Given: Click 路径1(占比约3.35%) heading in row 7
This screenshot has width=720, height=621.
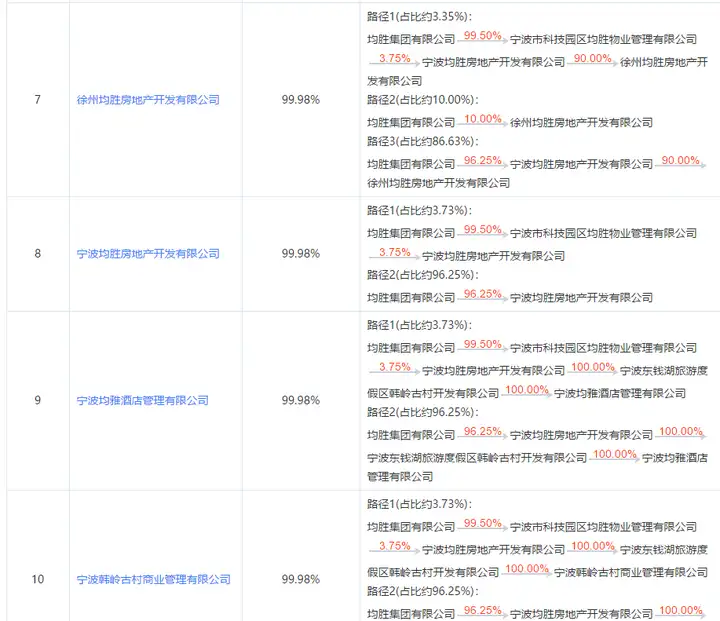Looking at the screenshot, I should click(x=419, y=17).
